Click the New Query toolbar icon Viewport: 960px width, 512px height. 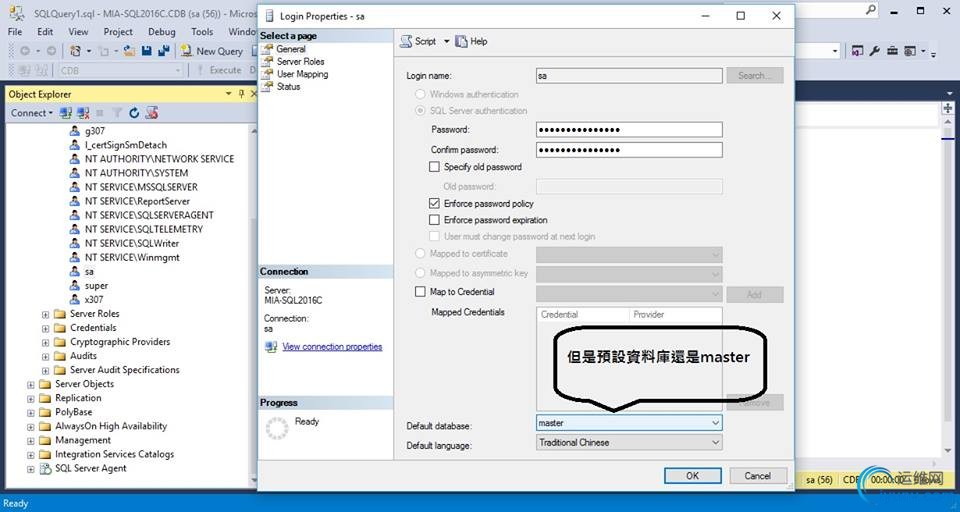[x=187, y=51]
